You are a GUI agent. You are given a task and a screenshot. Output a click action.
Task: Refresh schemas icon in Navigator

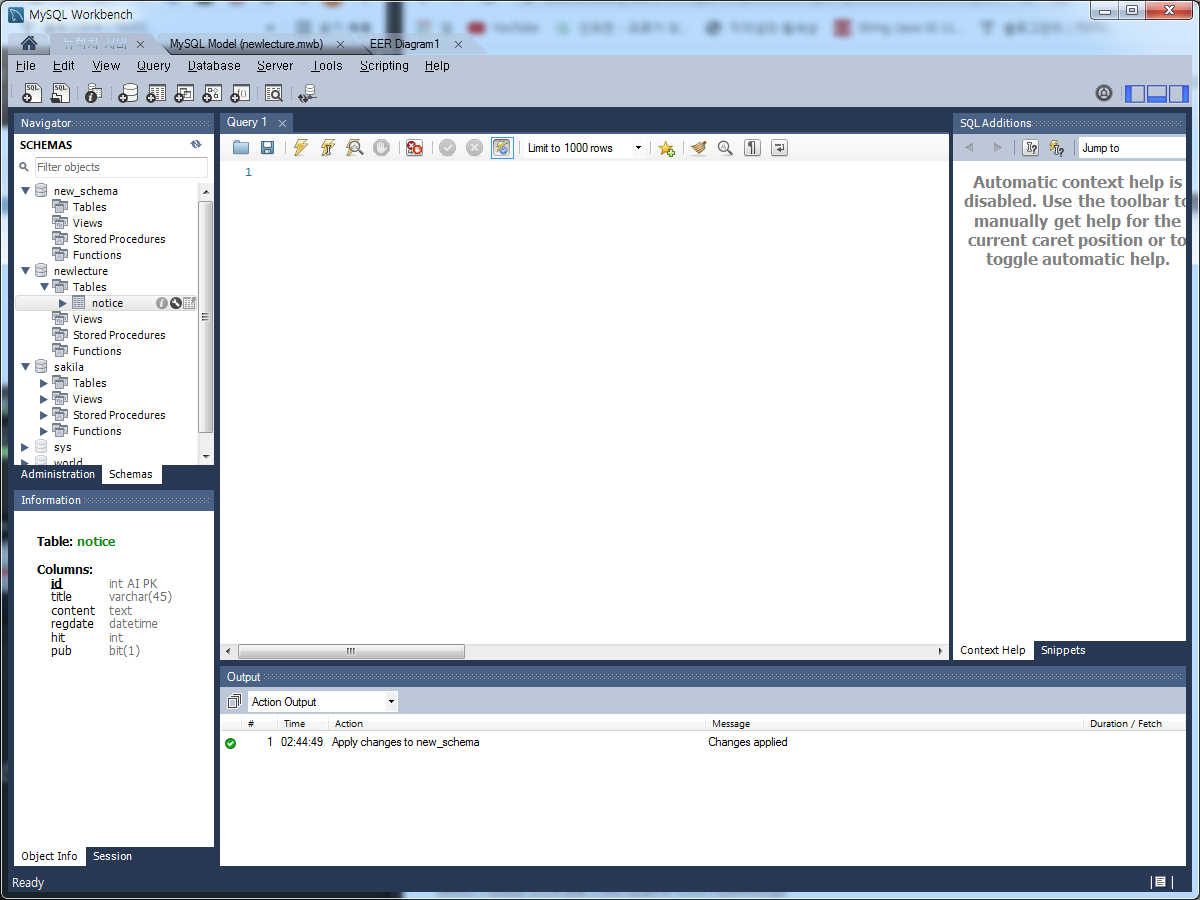tap(196, 145)
